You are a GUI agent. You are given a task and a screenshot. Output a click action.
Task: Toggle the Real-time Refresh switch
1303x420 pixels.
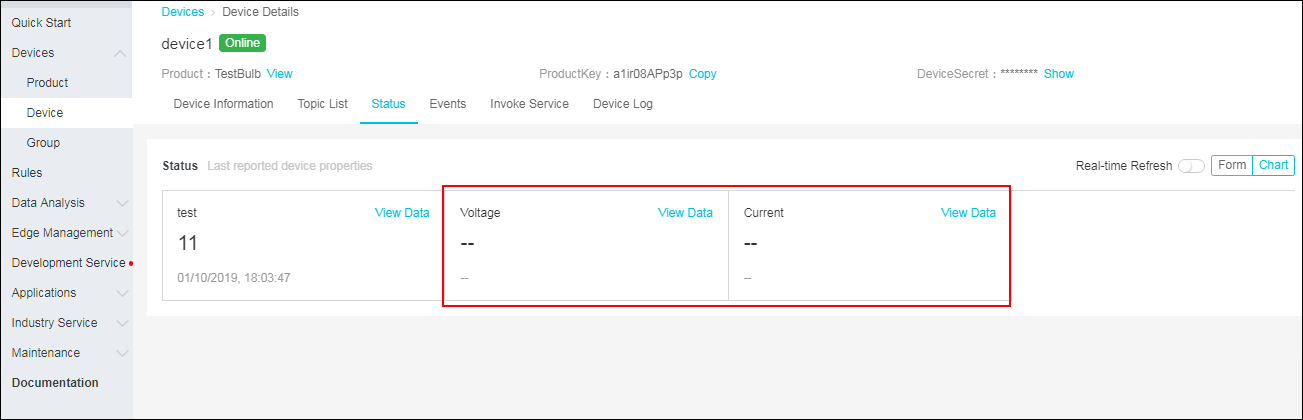pyautogui.click(x=1191, y=166)
